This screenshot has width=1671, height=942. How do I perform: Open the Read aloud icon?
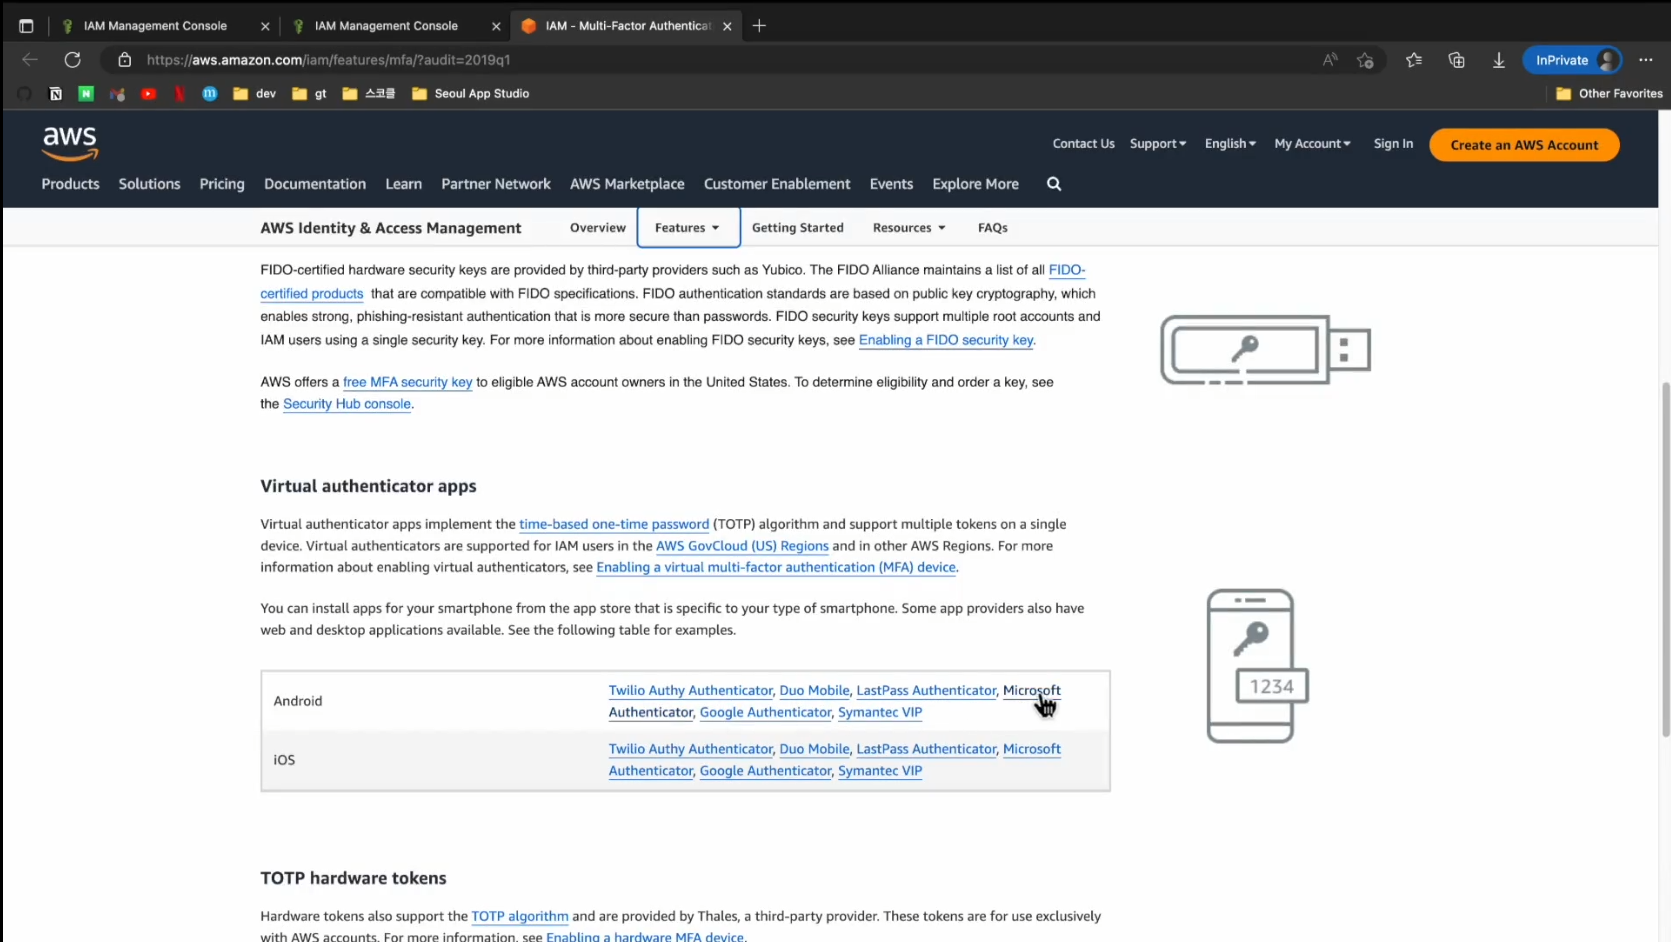click(x=1329, y=60)
